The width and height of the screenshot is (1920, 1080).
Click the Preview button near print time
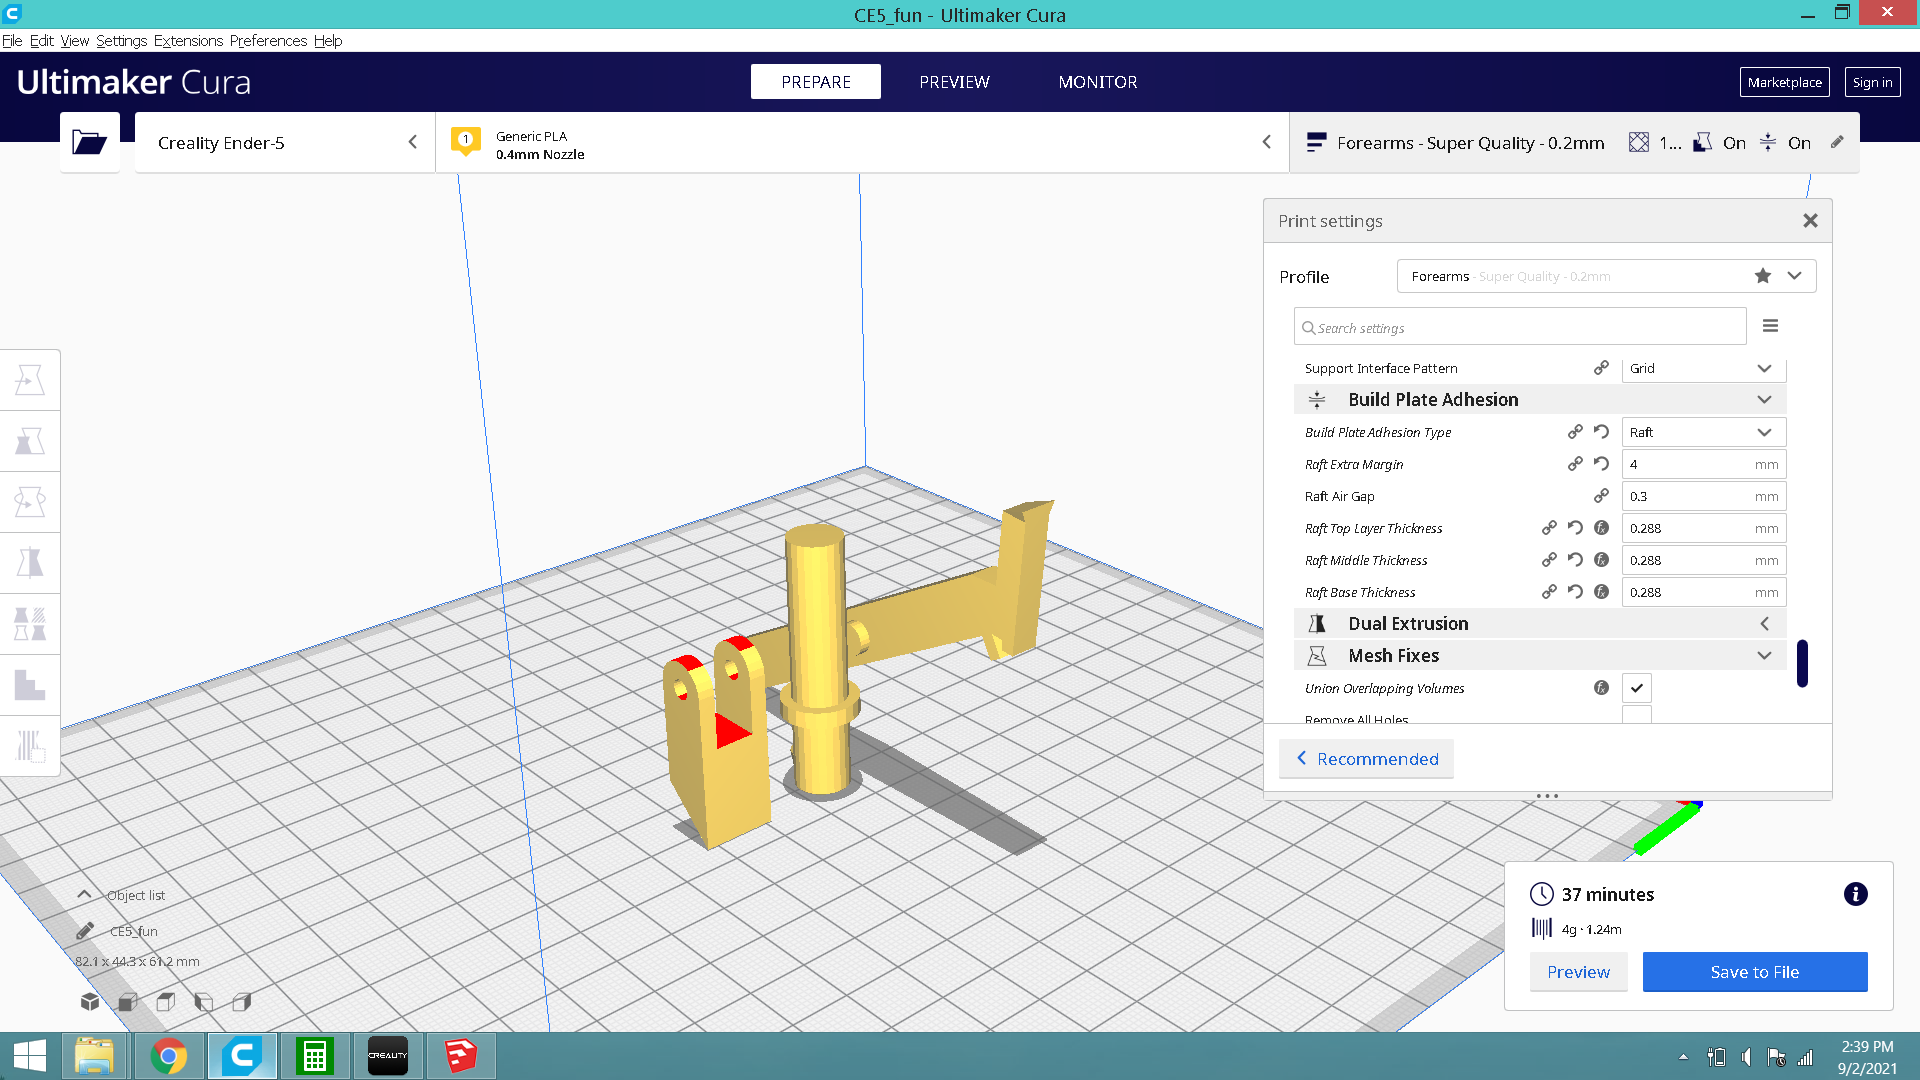(x=1579, y=972)
